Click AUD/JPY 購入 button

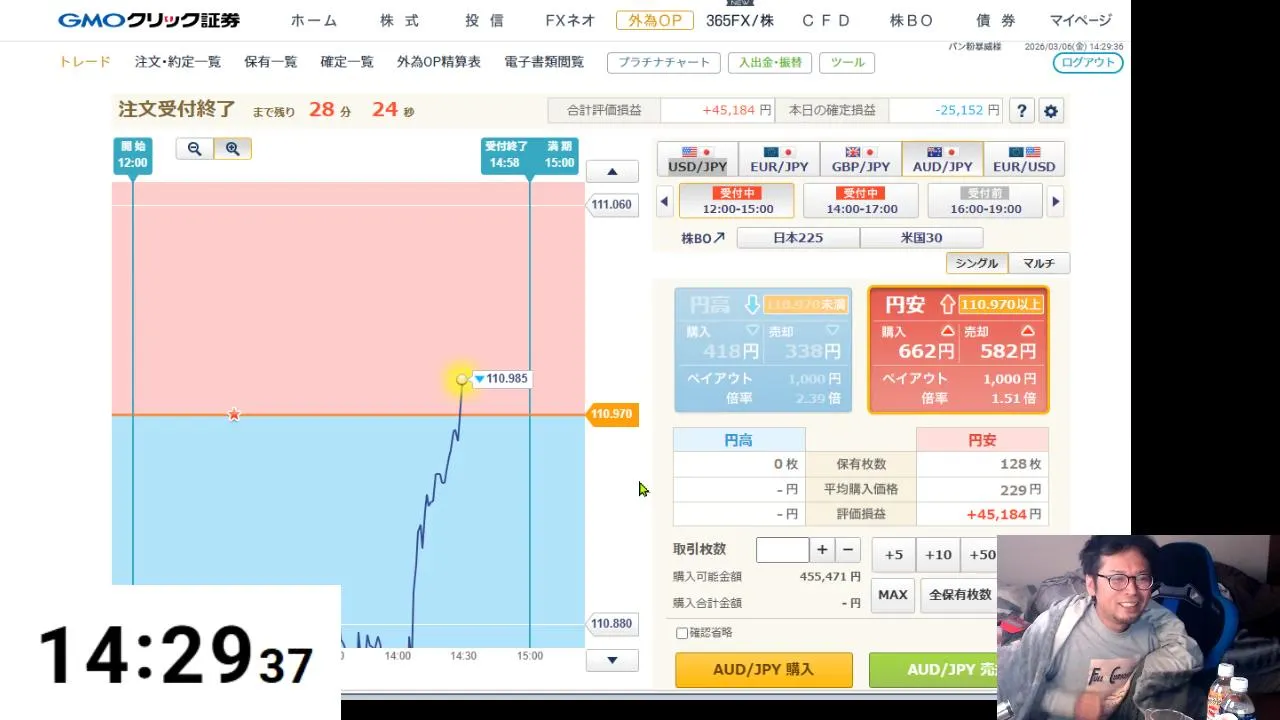764,670
